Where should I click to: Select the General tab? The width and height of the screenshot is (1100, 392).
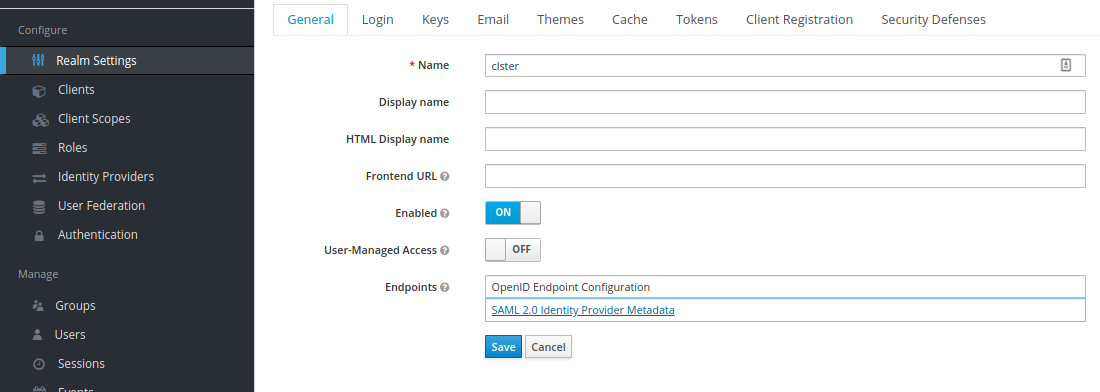[x=311, y=20]
